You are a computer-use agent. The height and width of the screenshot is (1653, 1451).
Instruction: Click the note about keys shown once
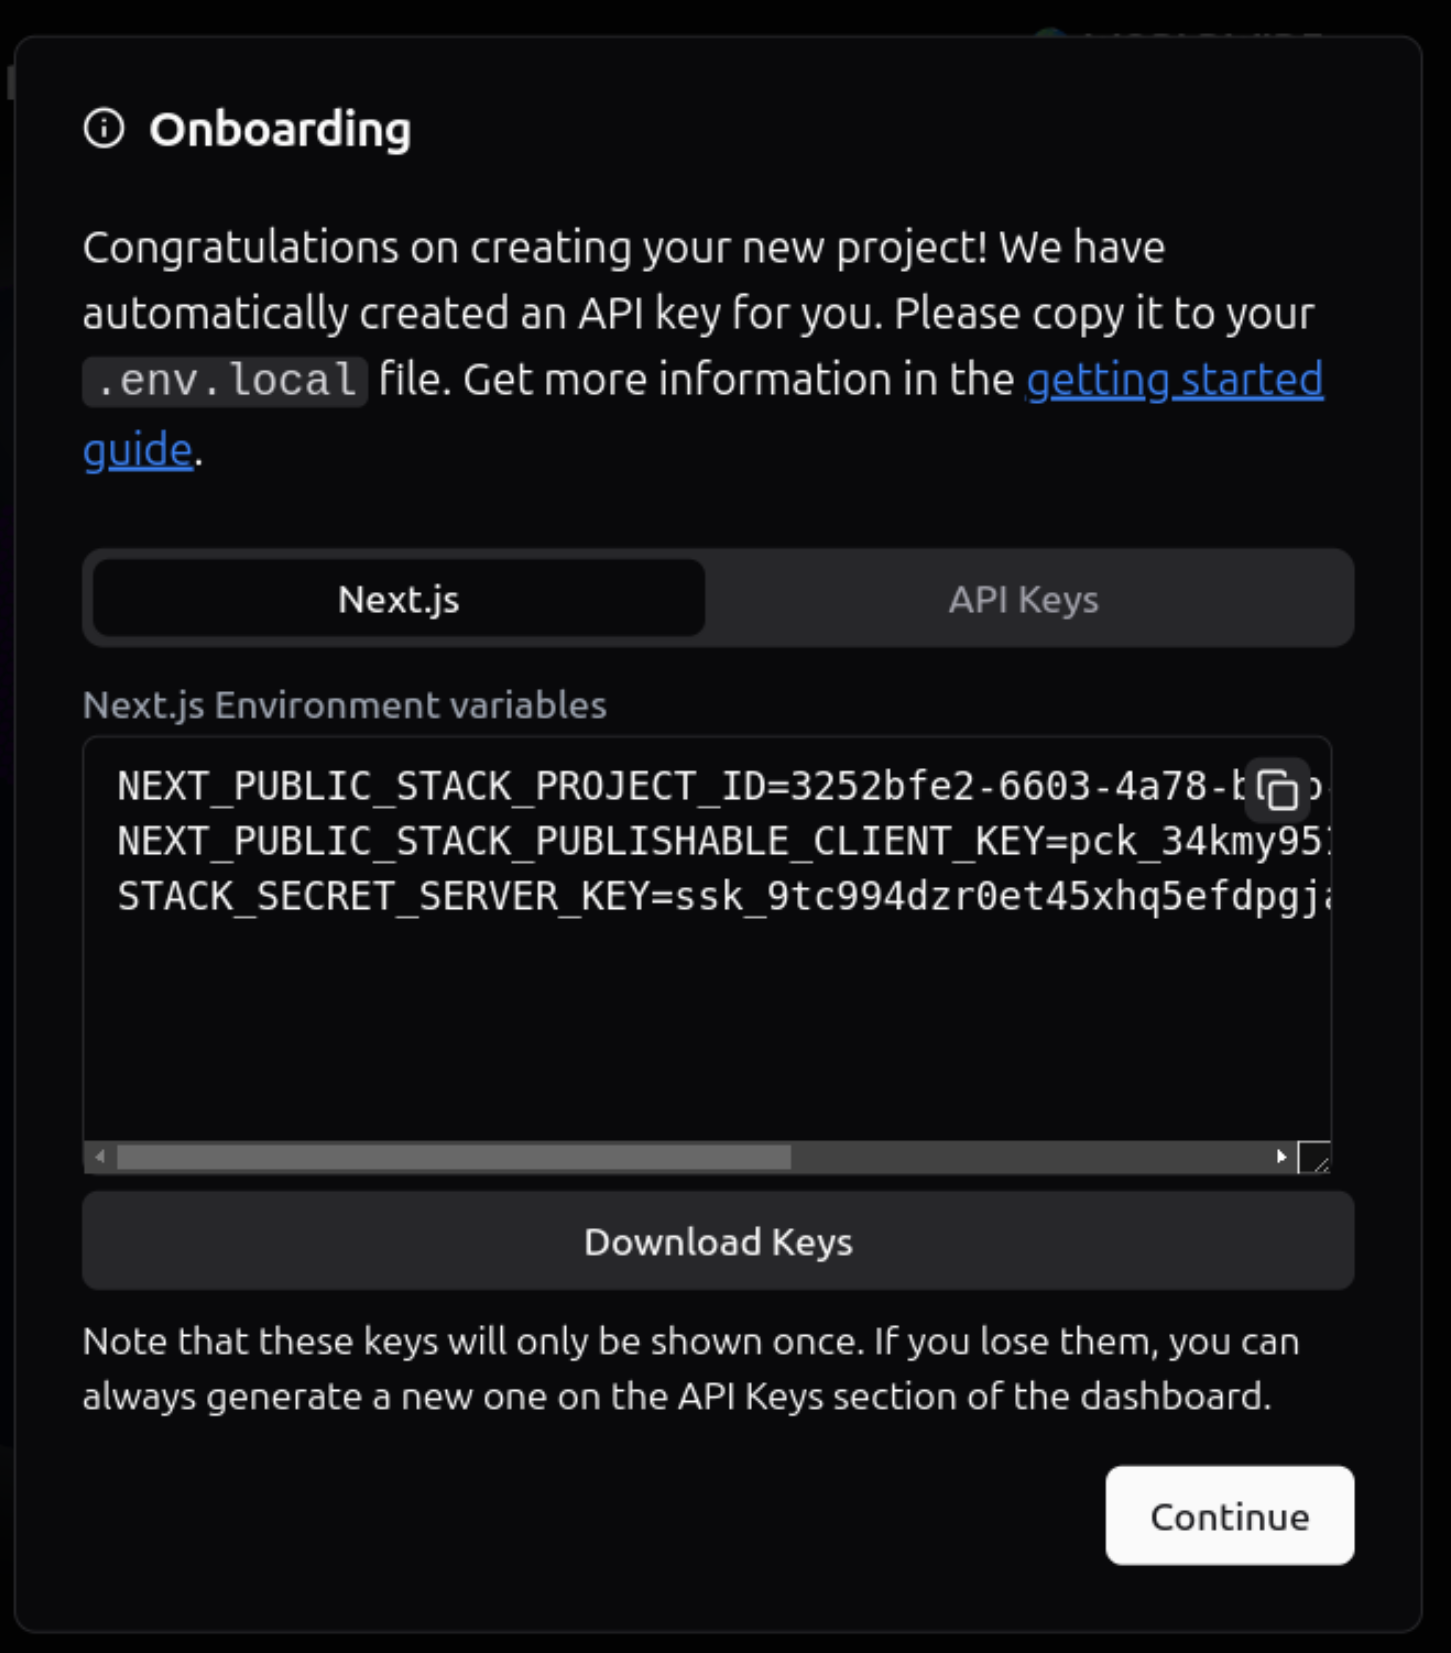(x=690, y=1366)
